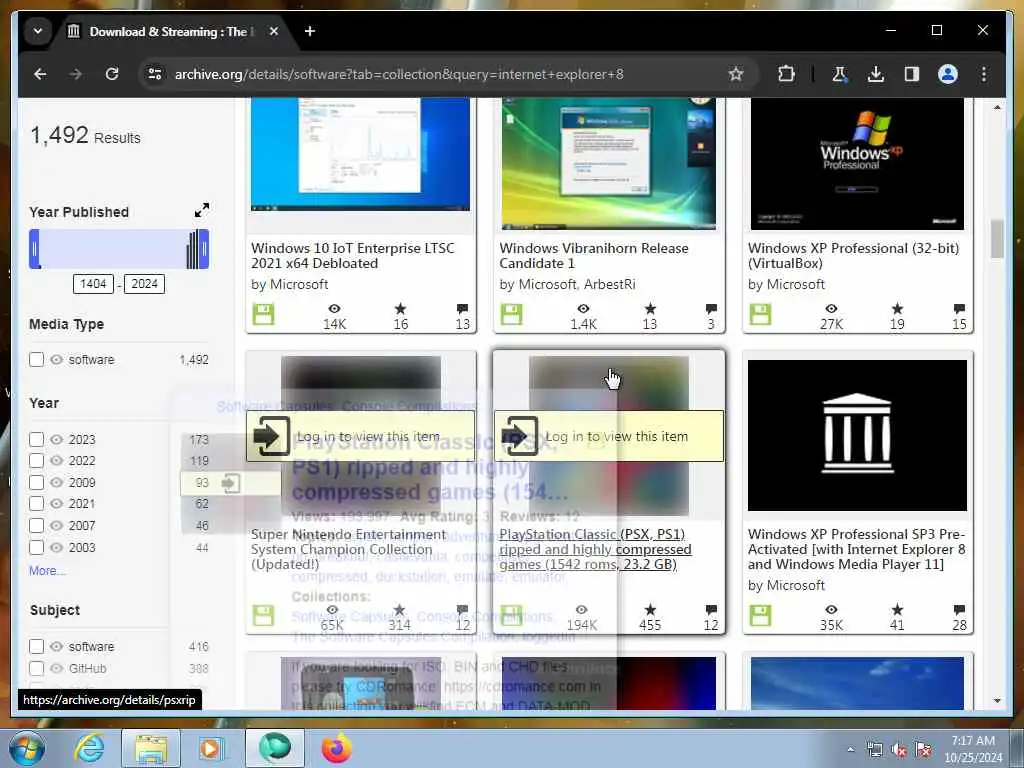This screenshot has height=768, width=1024.
Task: Show only GitHub subject eye icon
Action: coord(57,668)
